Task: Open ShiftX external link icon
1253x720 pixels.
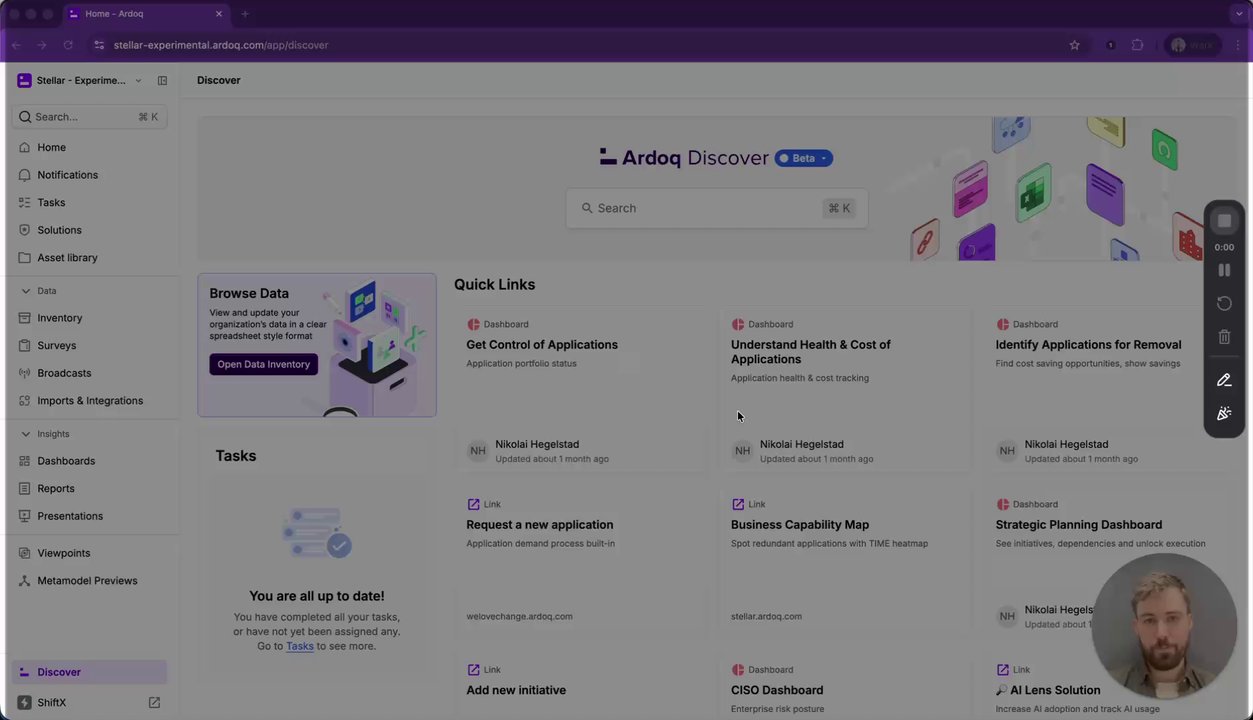Action: pos(154,703)
